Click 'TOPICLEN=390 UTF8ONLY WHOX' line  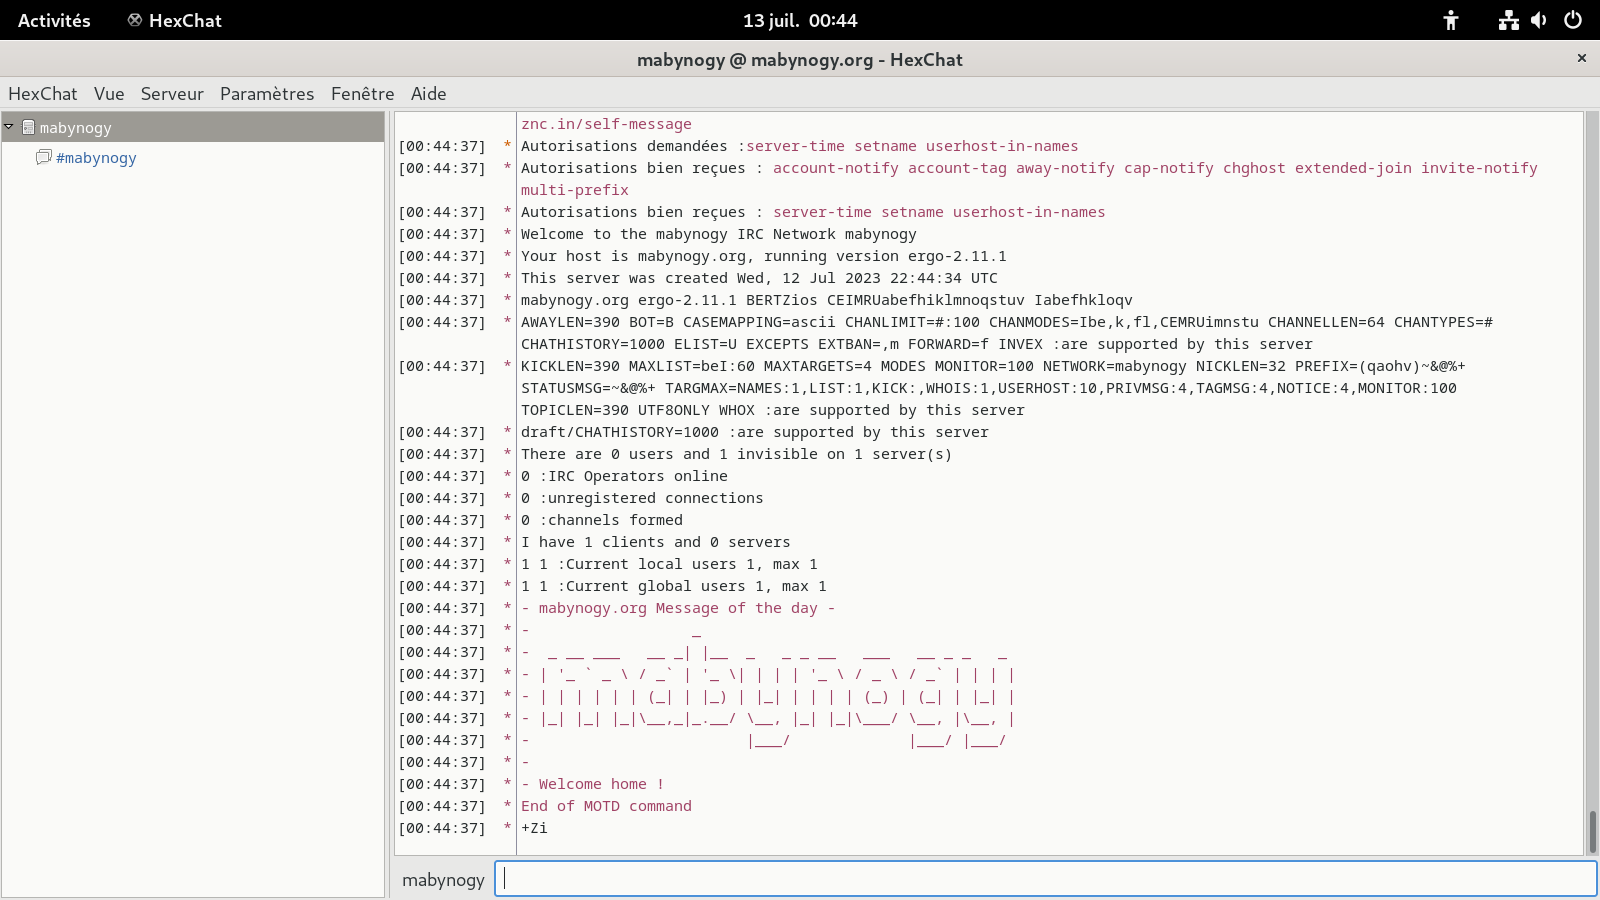772,410
